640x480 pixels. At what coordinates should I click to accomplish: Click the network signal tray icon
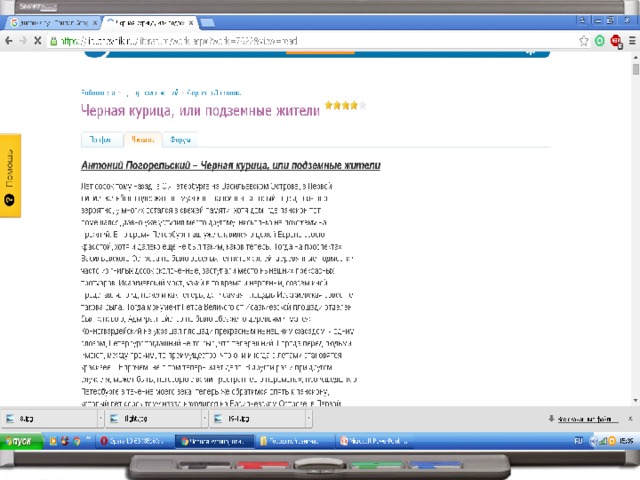(x=603, y=441)
